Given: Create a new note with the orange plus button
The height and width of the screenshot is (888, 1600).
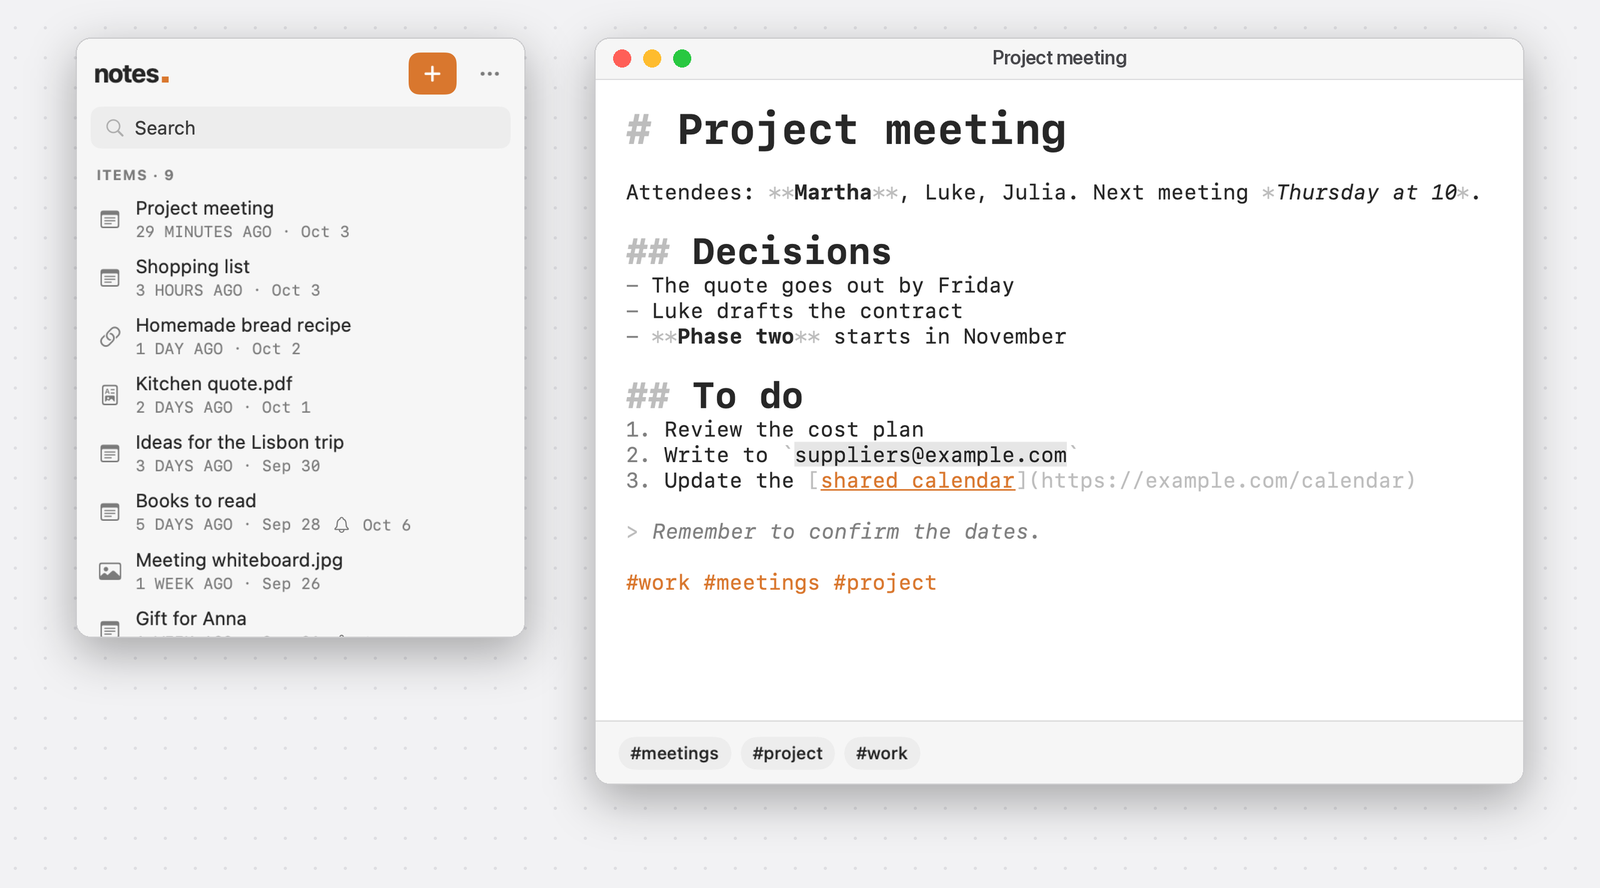Looking at the screenshot, I should pos(432,74).
